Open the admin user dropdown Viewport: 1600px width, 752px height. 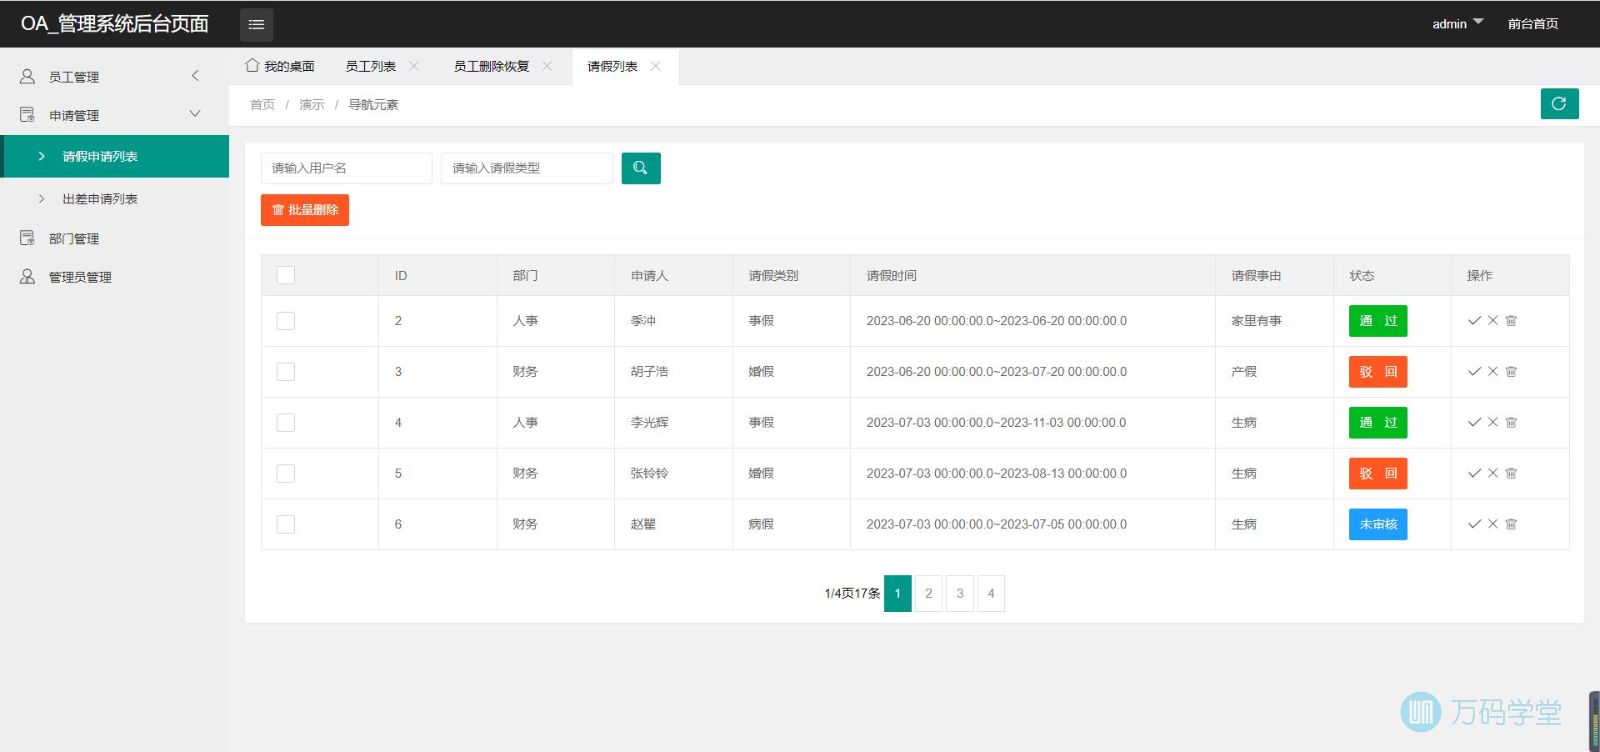pyautogui.click(x=1458, y=23)
